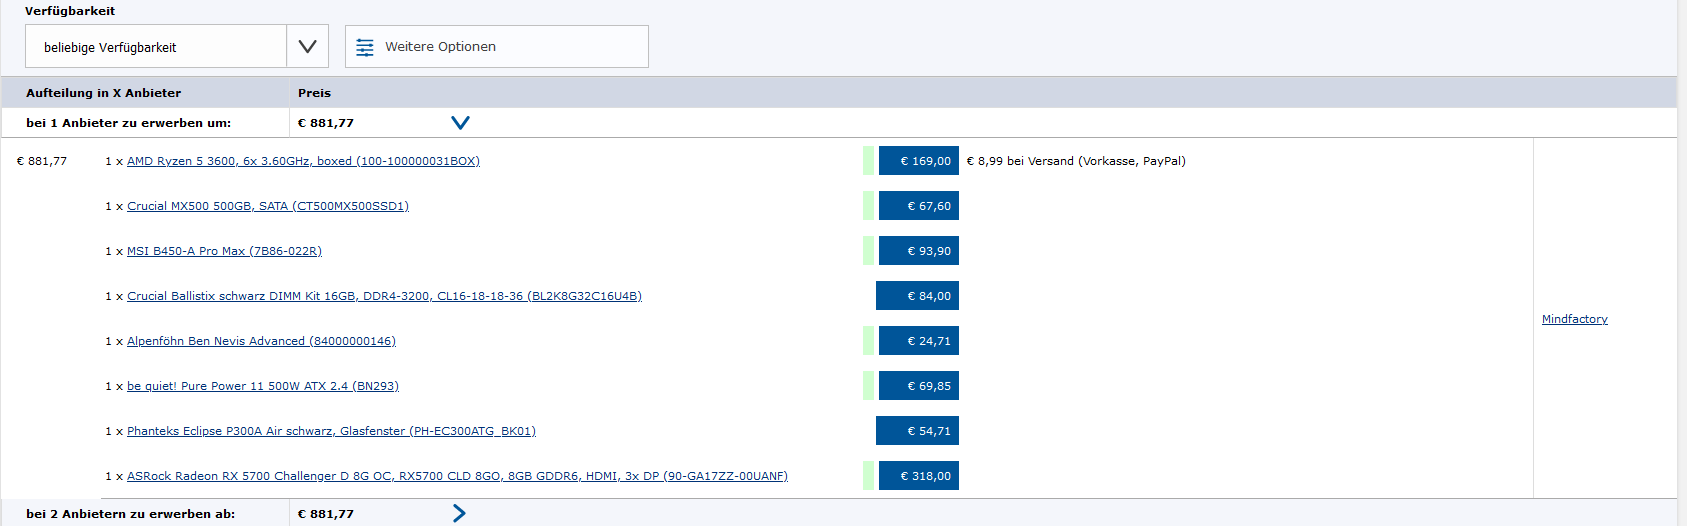
Task: Click the green availability bar beside € 24,71
Action: point(869,340)
